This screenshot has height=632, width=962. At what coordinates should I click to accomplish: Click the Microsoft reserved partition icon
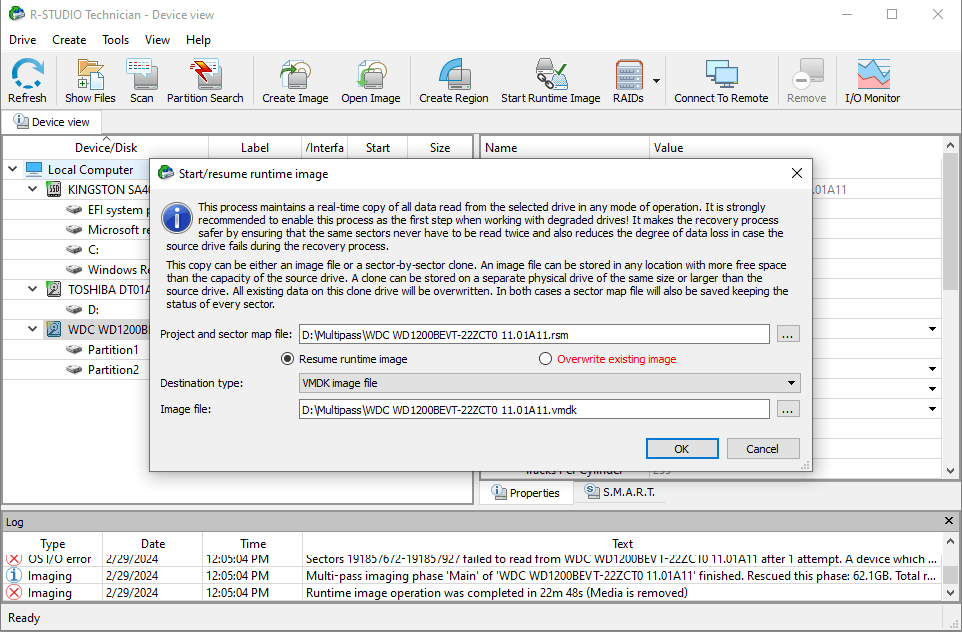(74, 229)
